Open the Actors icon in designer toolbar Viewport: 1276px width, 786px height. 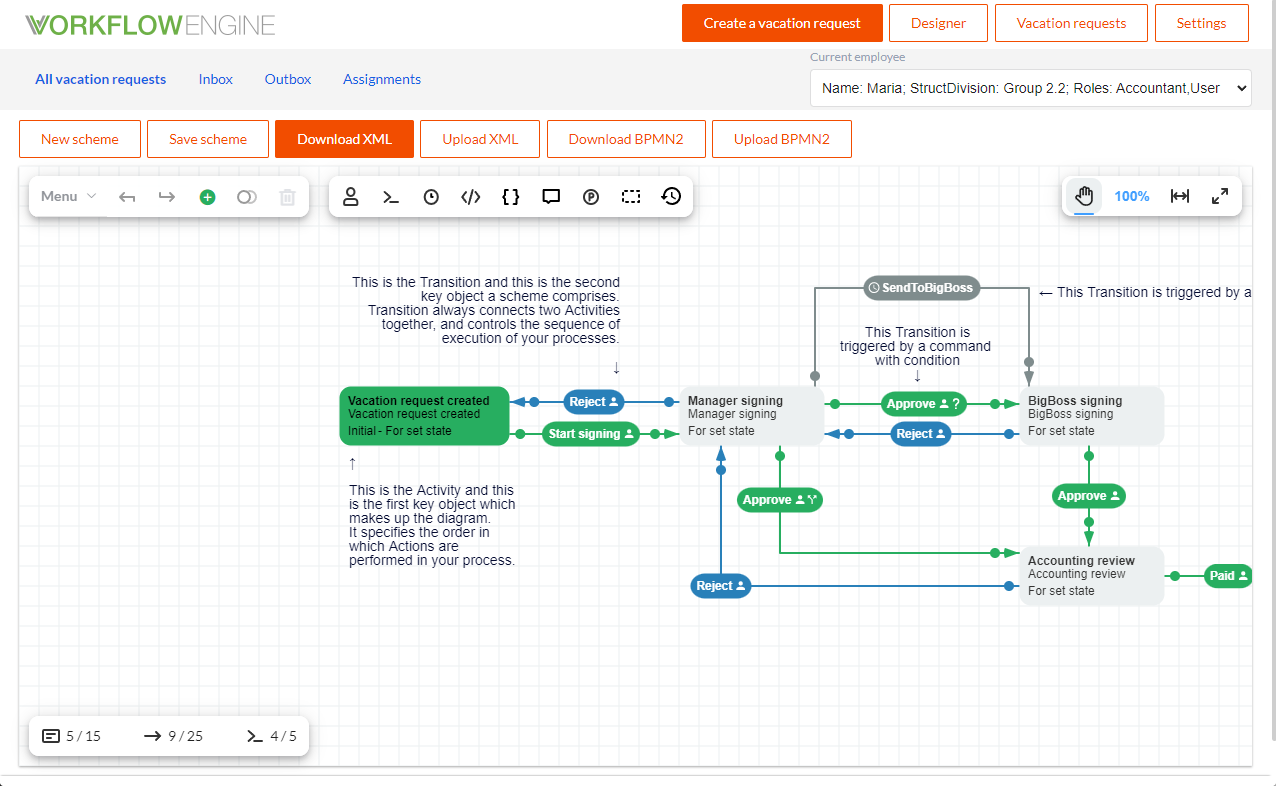[351, 197]
